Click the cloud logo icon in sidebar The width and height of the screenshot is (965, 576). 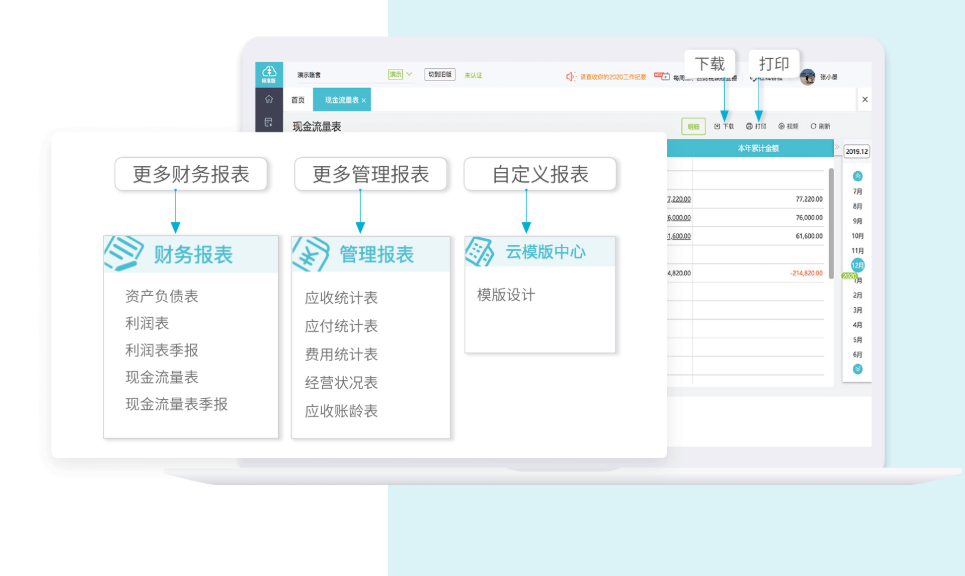(x=268, y=73)
